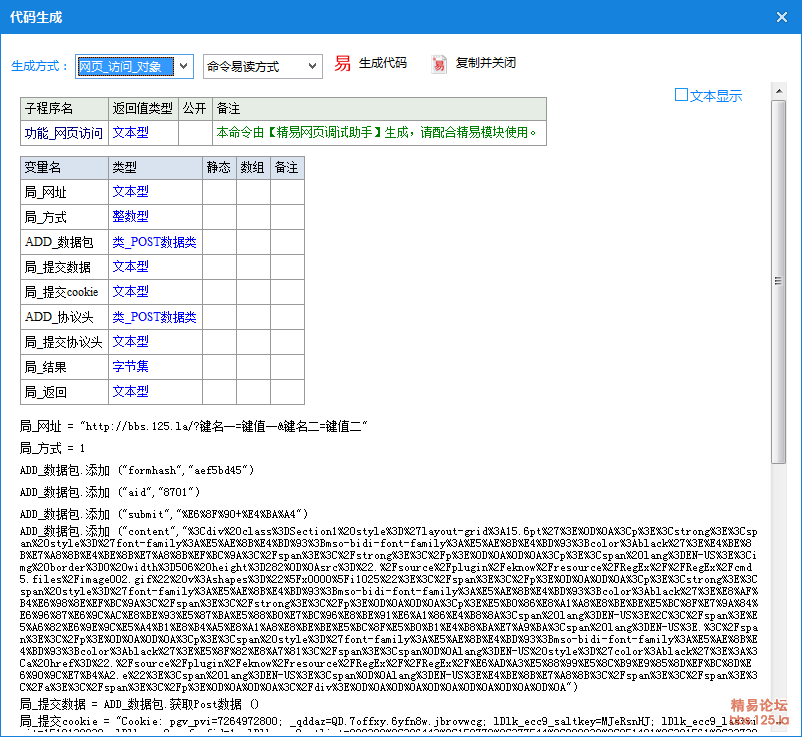
Task: Click 类_POST数据类 type in ADD_数据包 row
Action: (154, 242)
